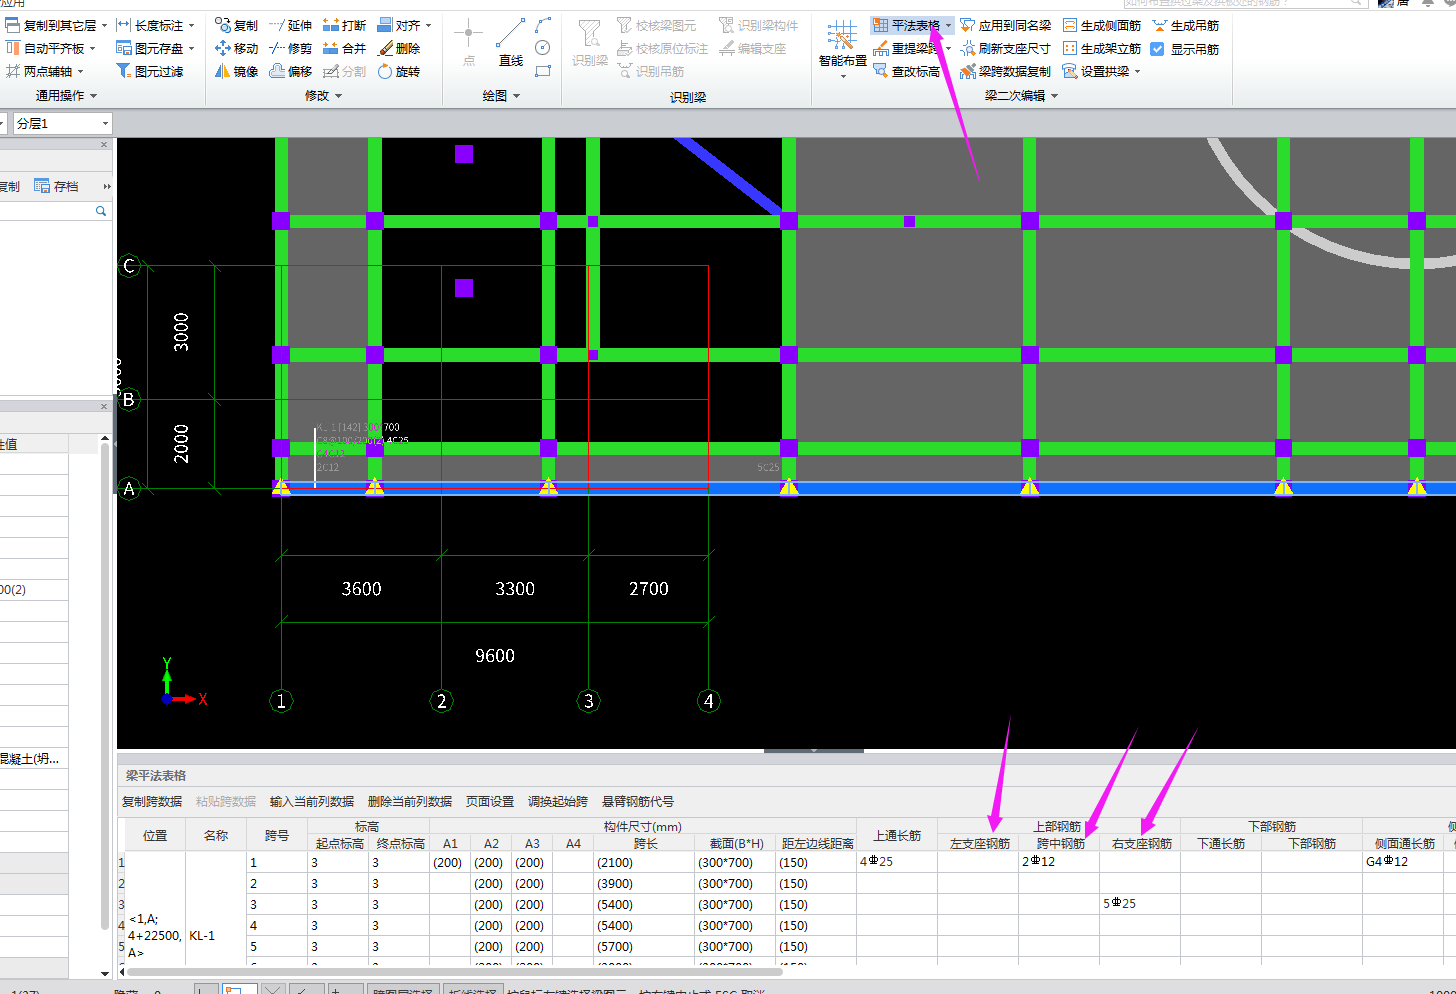Toggle the 显示吊筋 checkbox

[1157, 48]
